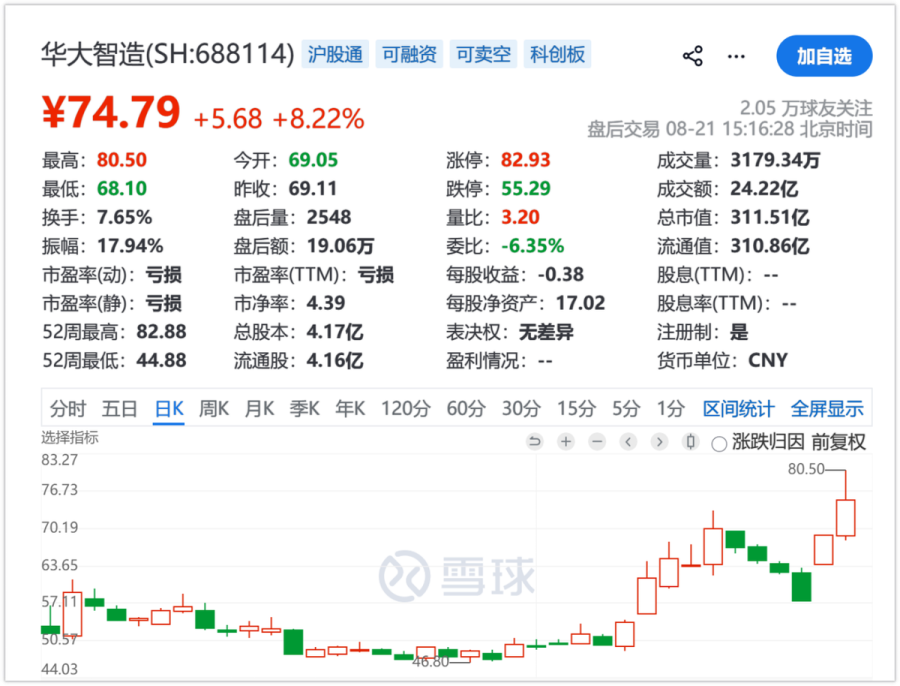The width and height of the screenshot is (900, 686).
Task: Click the 跌停 value 55.29
Action: (525, 188)
